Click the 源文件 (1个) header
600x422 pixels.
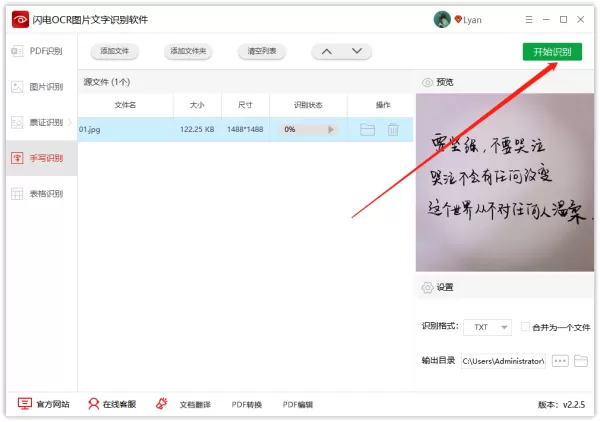pos(107,82)
